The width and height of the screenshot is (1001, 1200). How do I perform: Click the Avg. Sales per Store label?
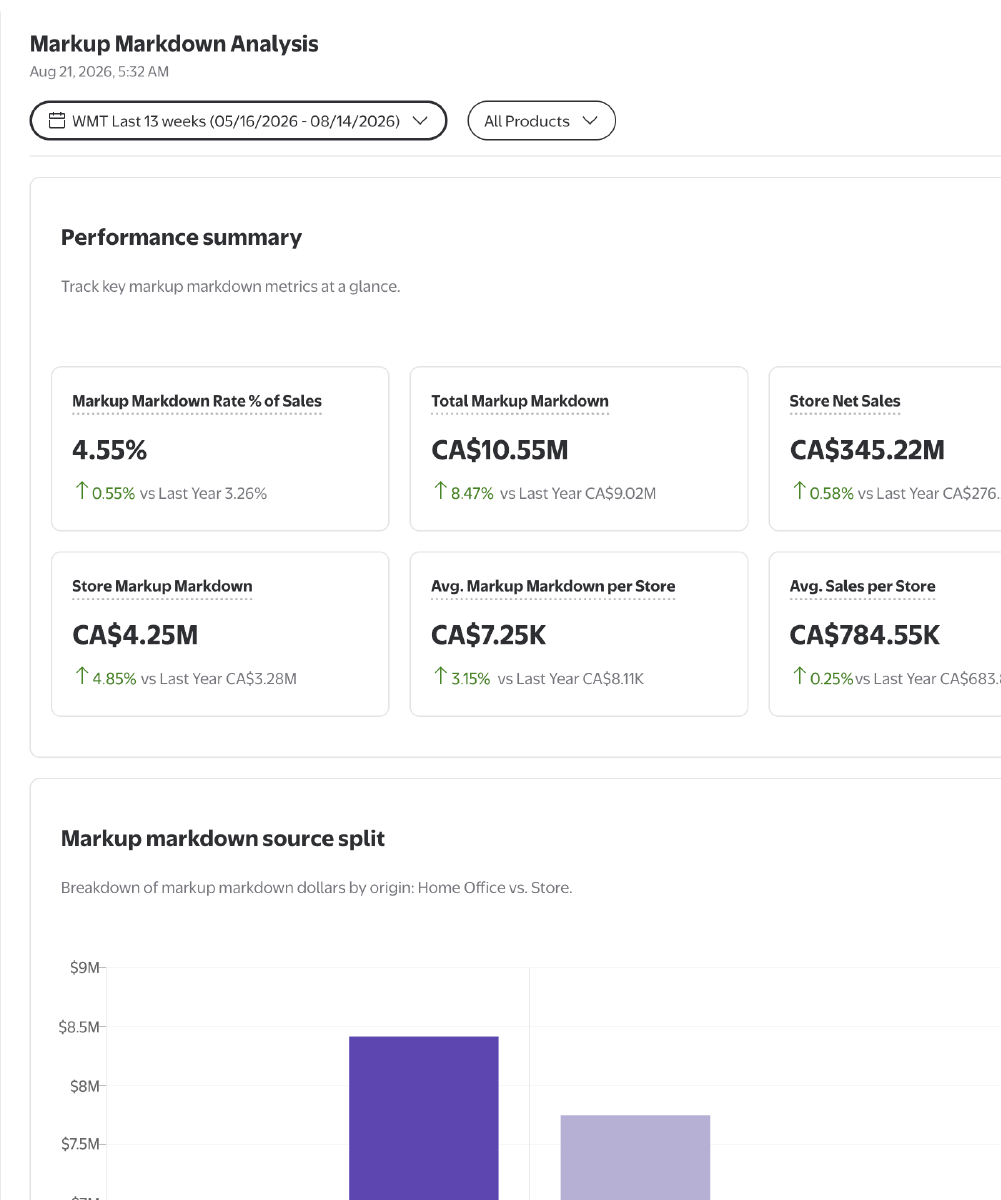pyautogui.click(x=863, y=586)
